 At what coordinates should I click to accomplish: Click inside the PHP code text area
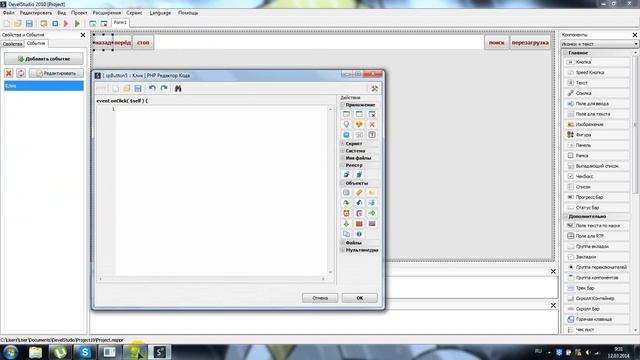click(x=222, y=191)
